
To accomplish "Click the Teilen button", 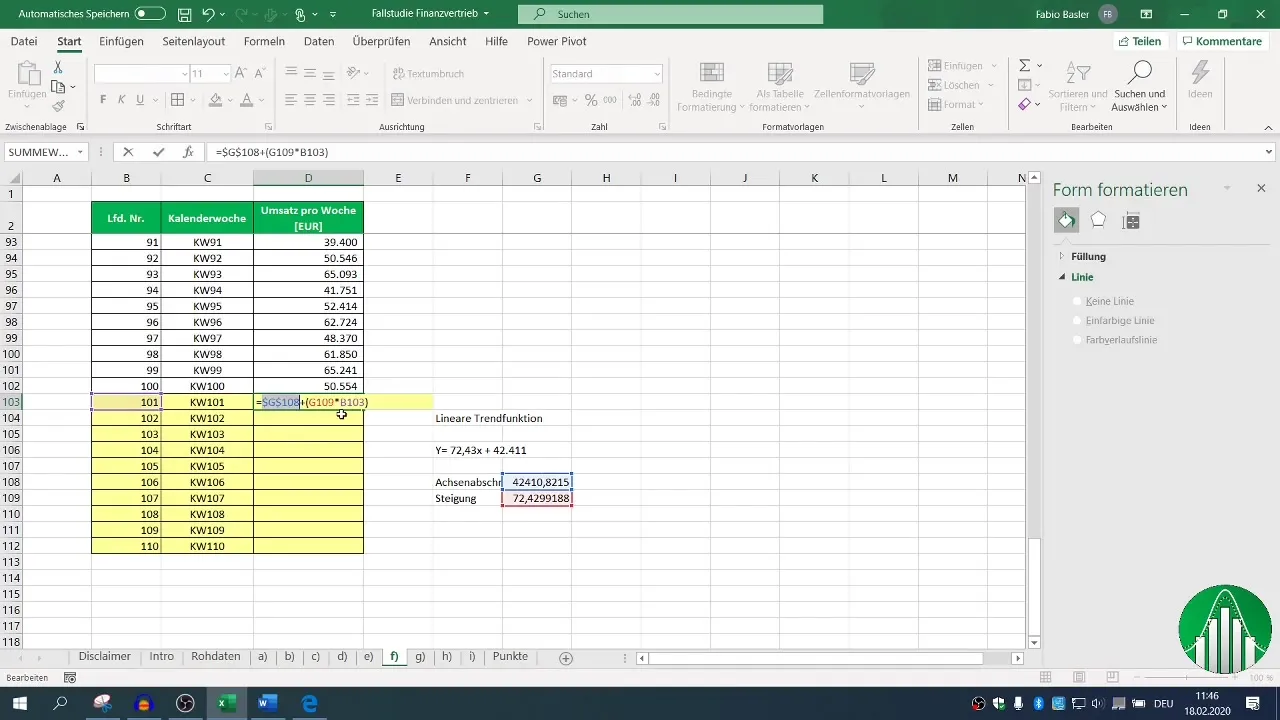I will pos(1140,41).
